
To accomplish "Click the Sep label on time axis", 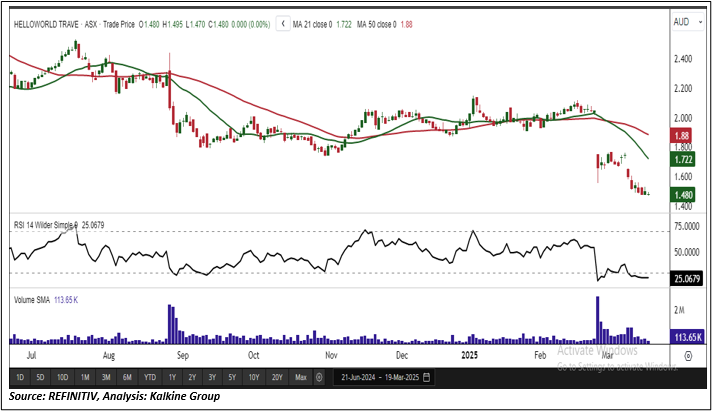I will click(x=183, y=355).
